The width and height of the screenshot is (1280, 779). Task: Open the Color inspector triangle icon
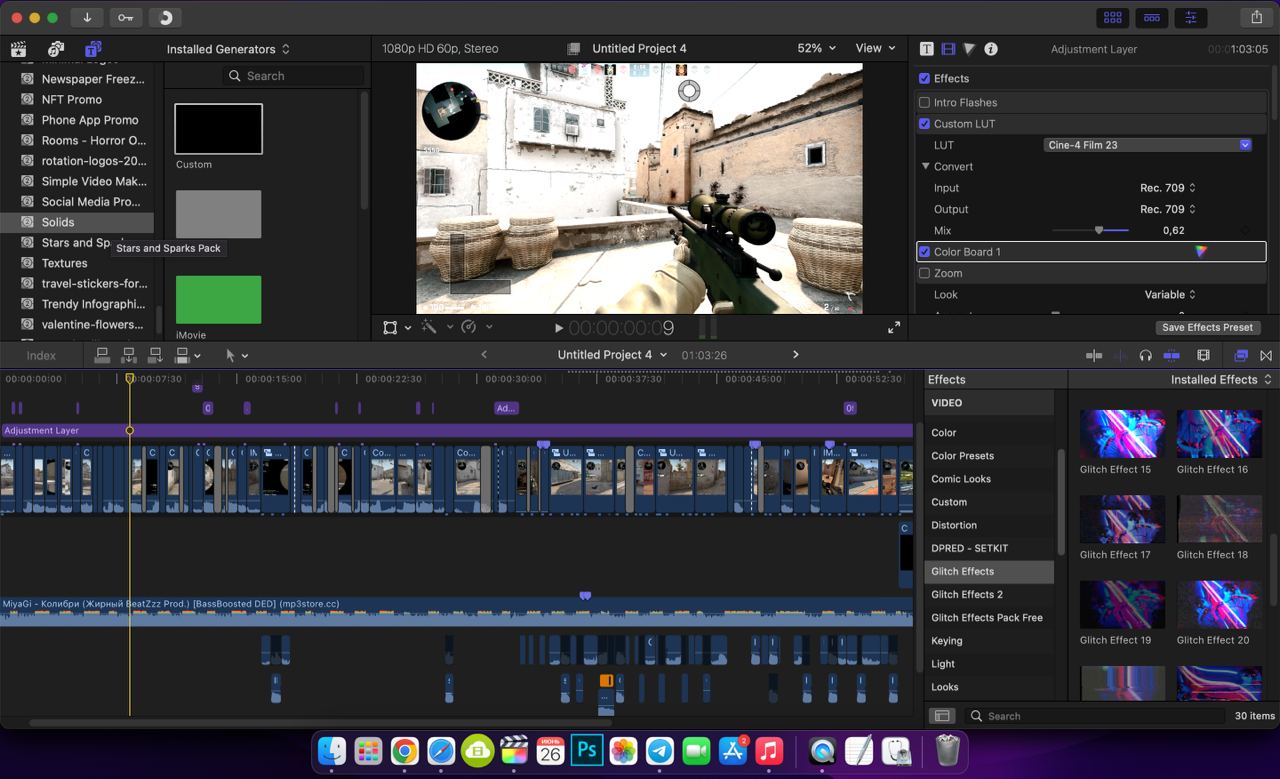pos(969,49)
